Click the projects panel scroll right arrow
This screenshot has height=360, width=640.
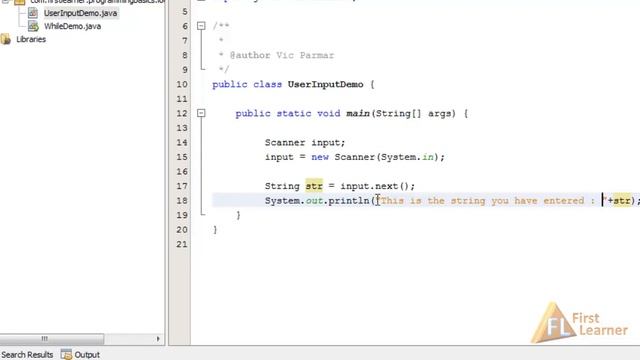click(158, 339)
